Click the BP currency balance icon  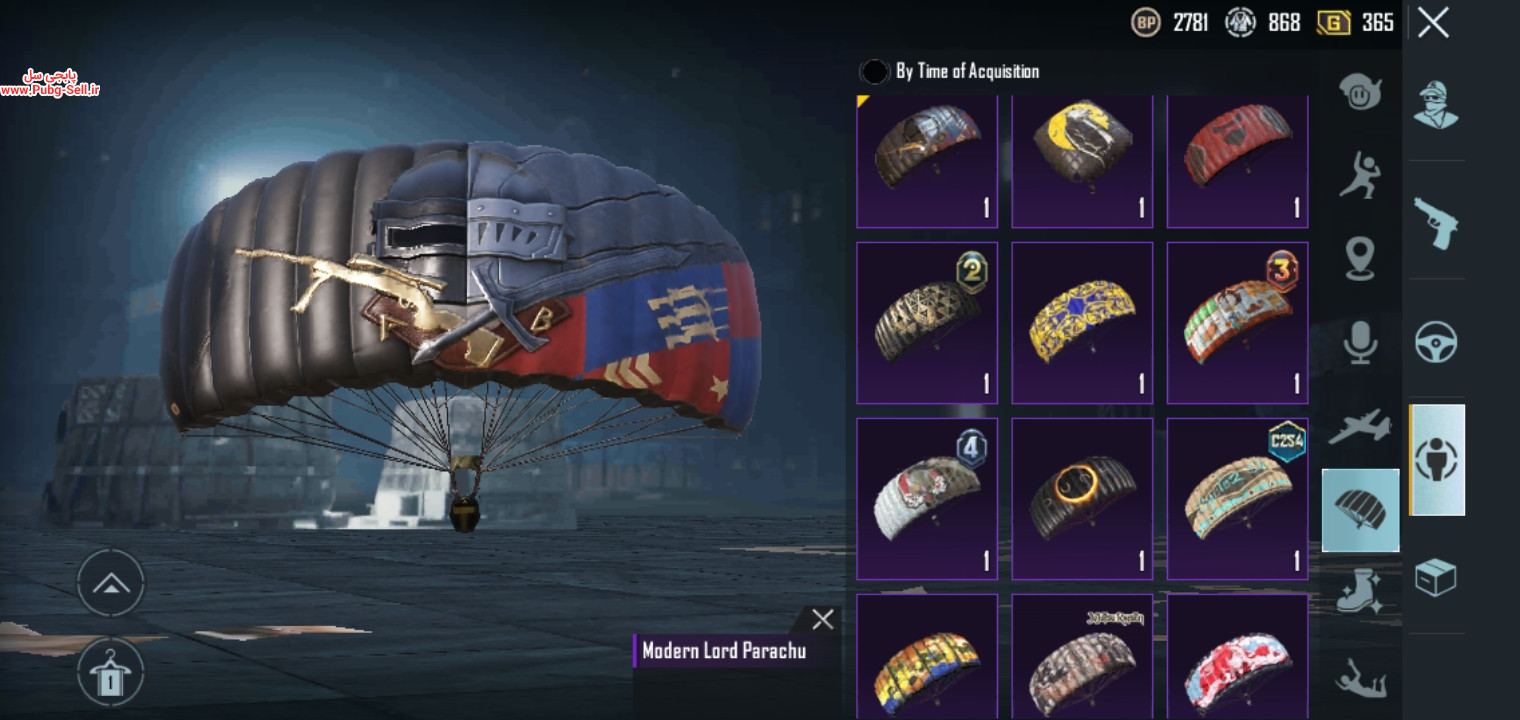pyautogui.click(x=1146, y=22)
